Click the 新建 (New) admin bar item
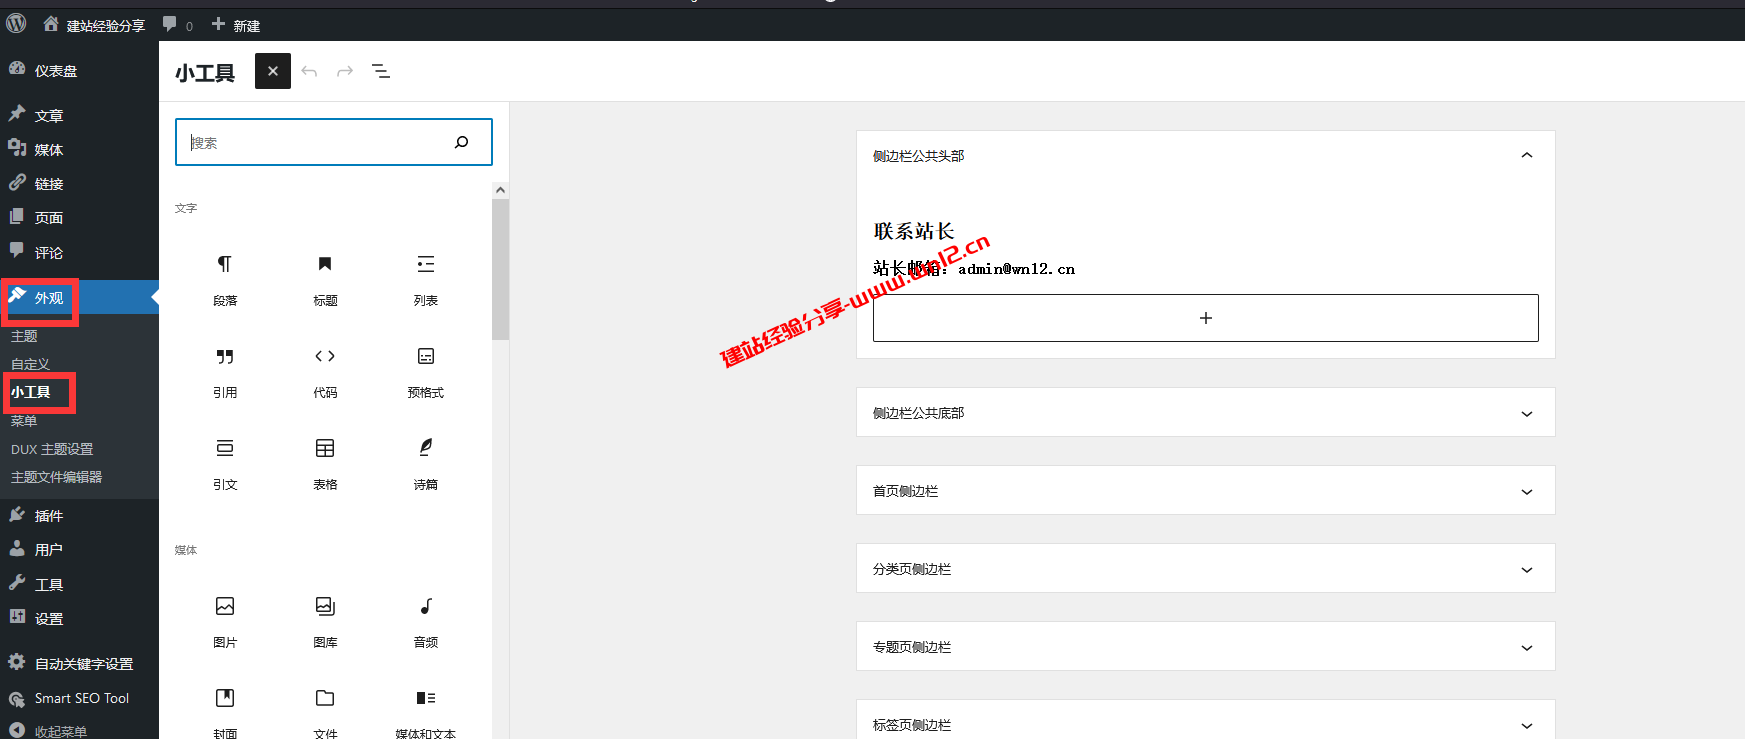The image size is (1745, 739). point(236,24)
